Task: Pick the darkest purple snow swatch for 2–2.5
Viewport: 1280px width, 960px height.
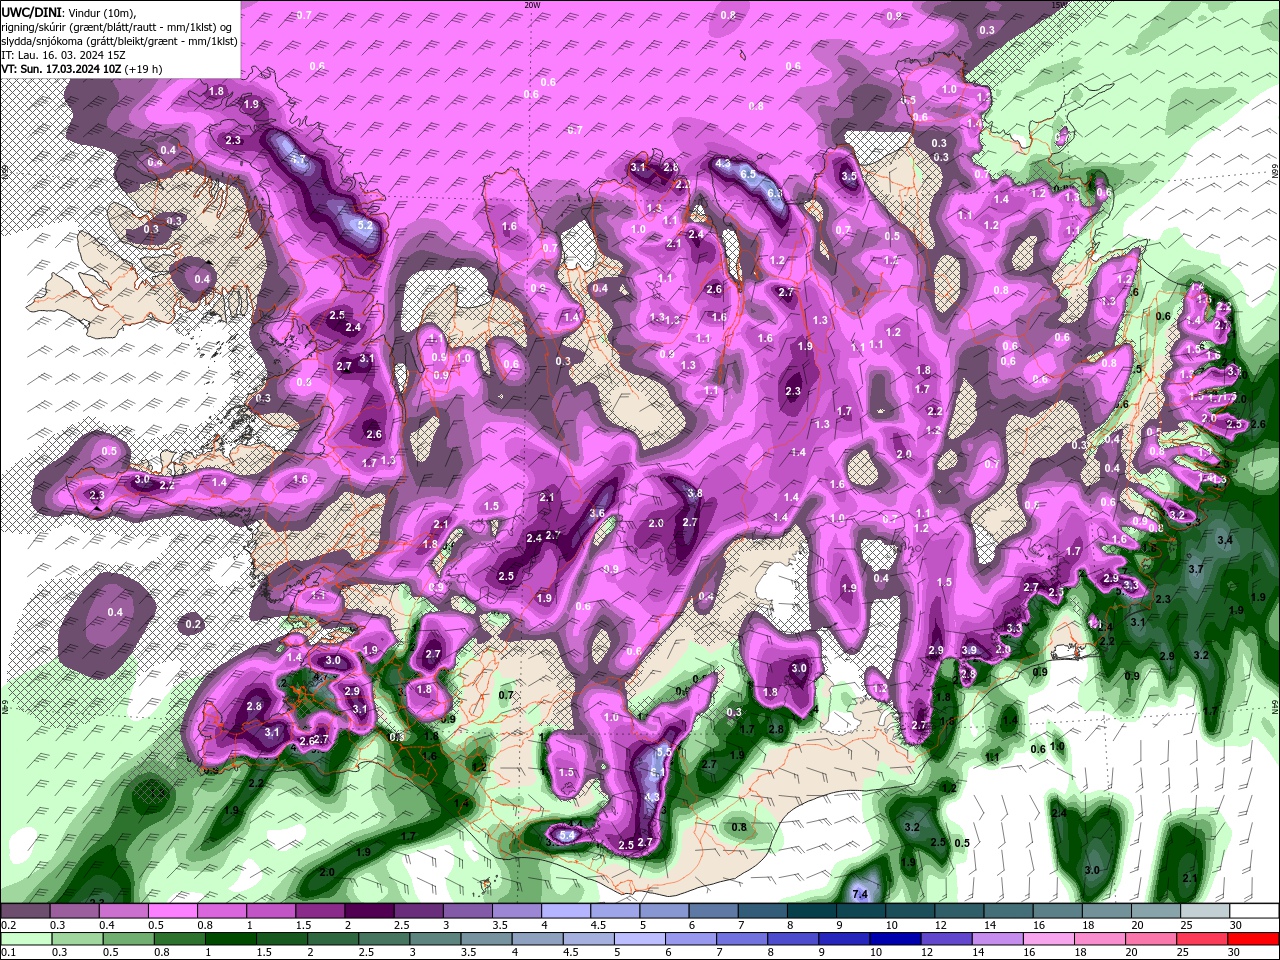Action: 369,911
